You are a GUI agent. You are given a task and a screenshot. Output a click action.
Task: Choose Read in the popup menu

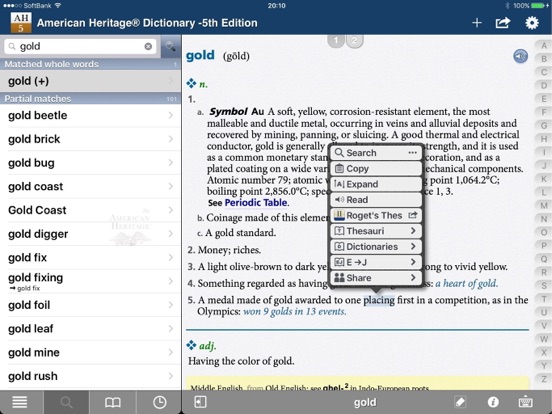(376, 200)
